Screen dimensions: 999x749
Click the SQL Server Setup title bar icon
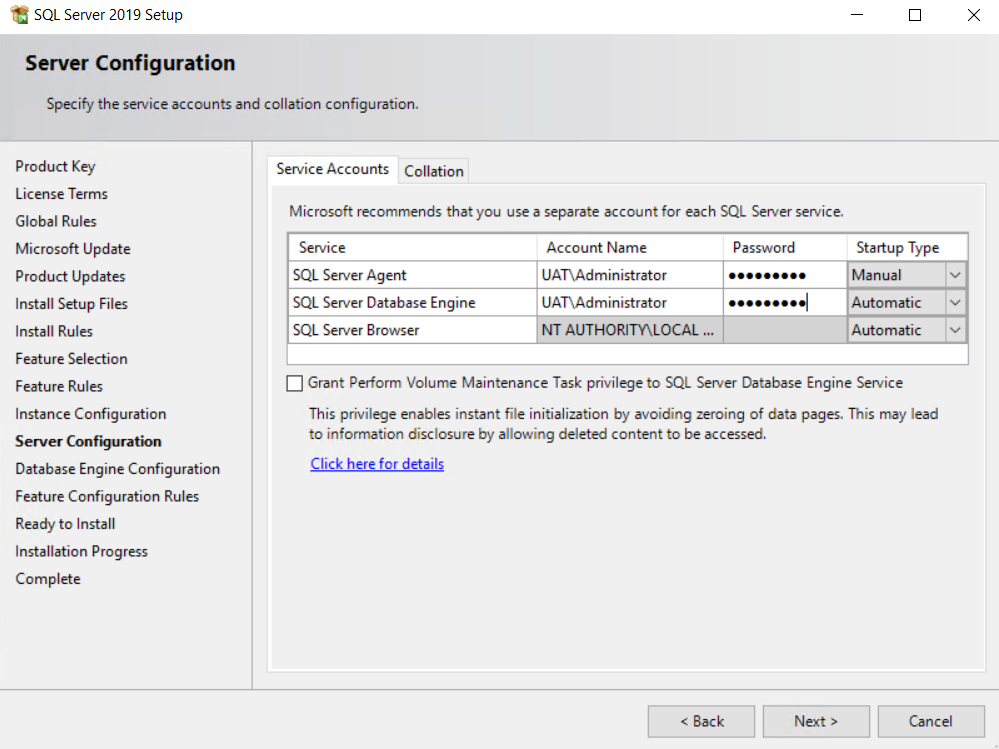(19, 14)
